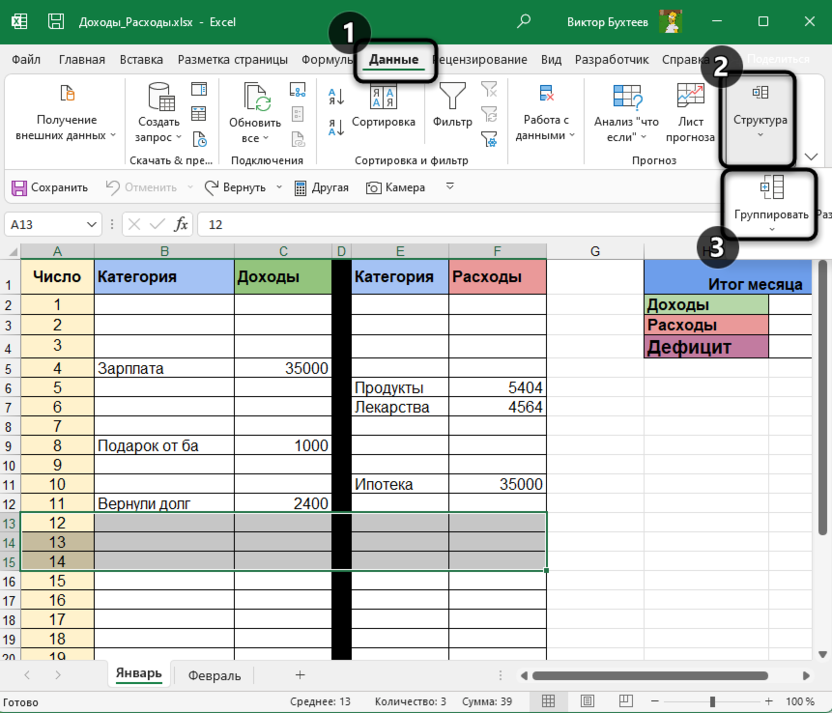832x713 pixels.
Task: Open the Name Box dropdown arrow
Action: 92,225
